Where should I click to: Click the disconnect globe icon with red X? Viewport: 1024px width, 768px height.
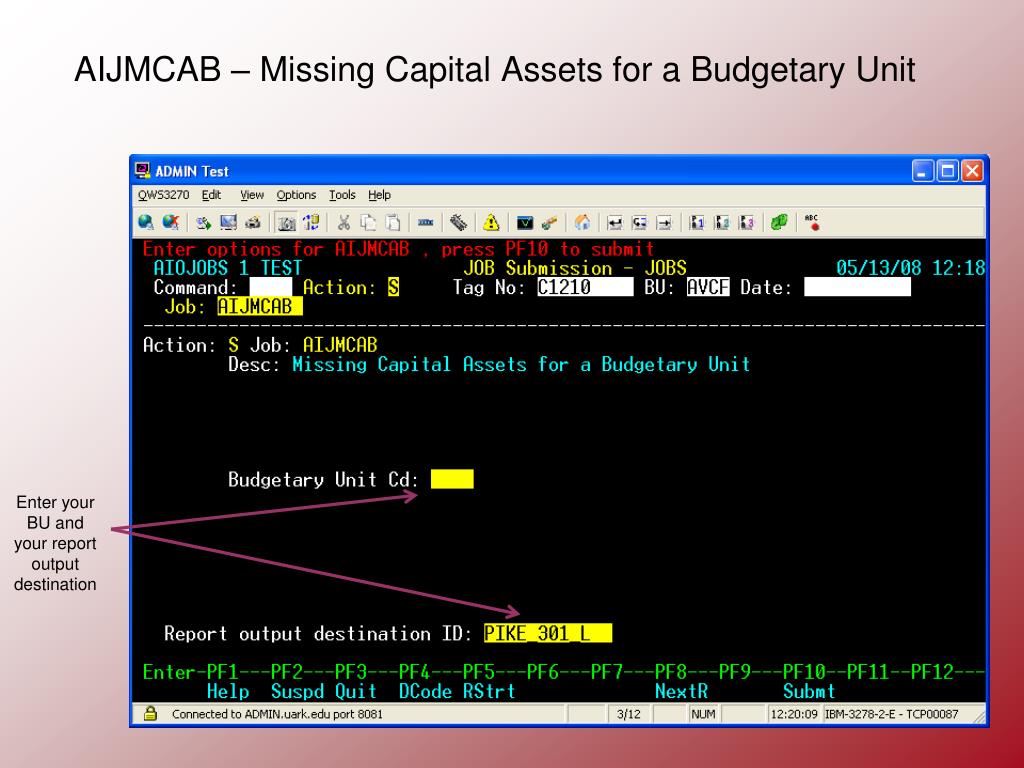click(171, 223)
